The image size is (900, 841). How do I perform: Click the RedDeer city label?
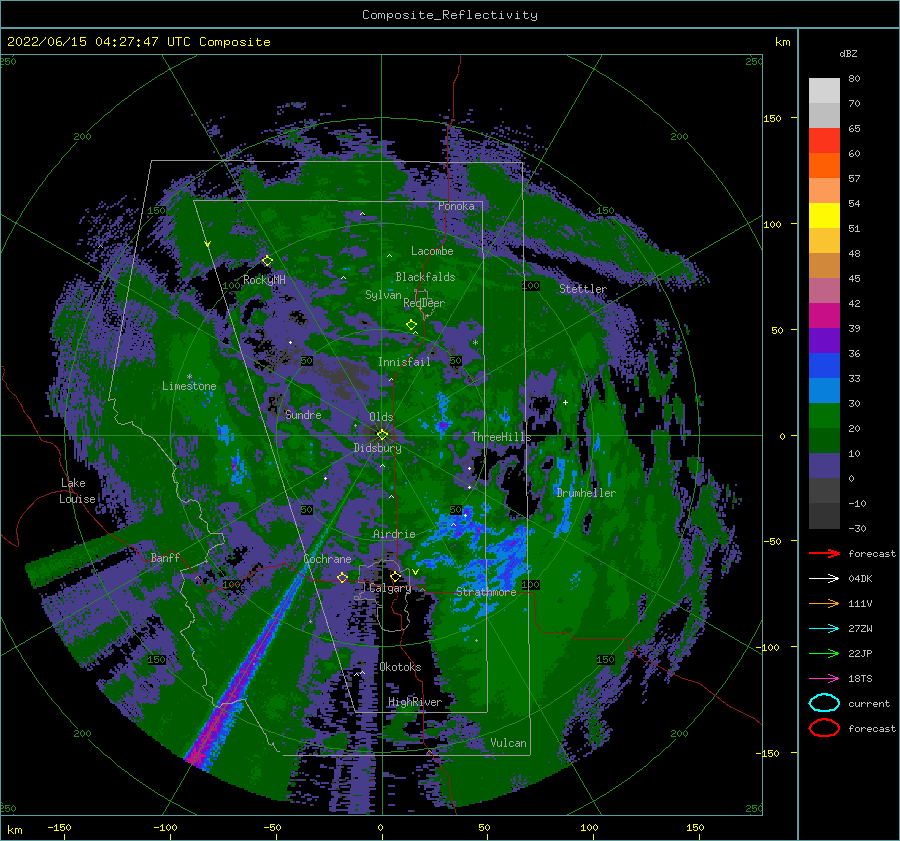tap(424, 303)
